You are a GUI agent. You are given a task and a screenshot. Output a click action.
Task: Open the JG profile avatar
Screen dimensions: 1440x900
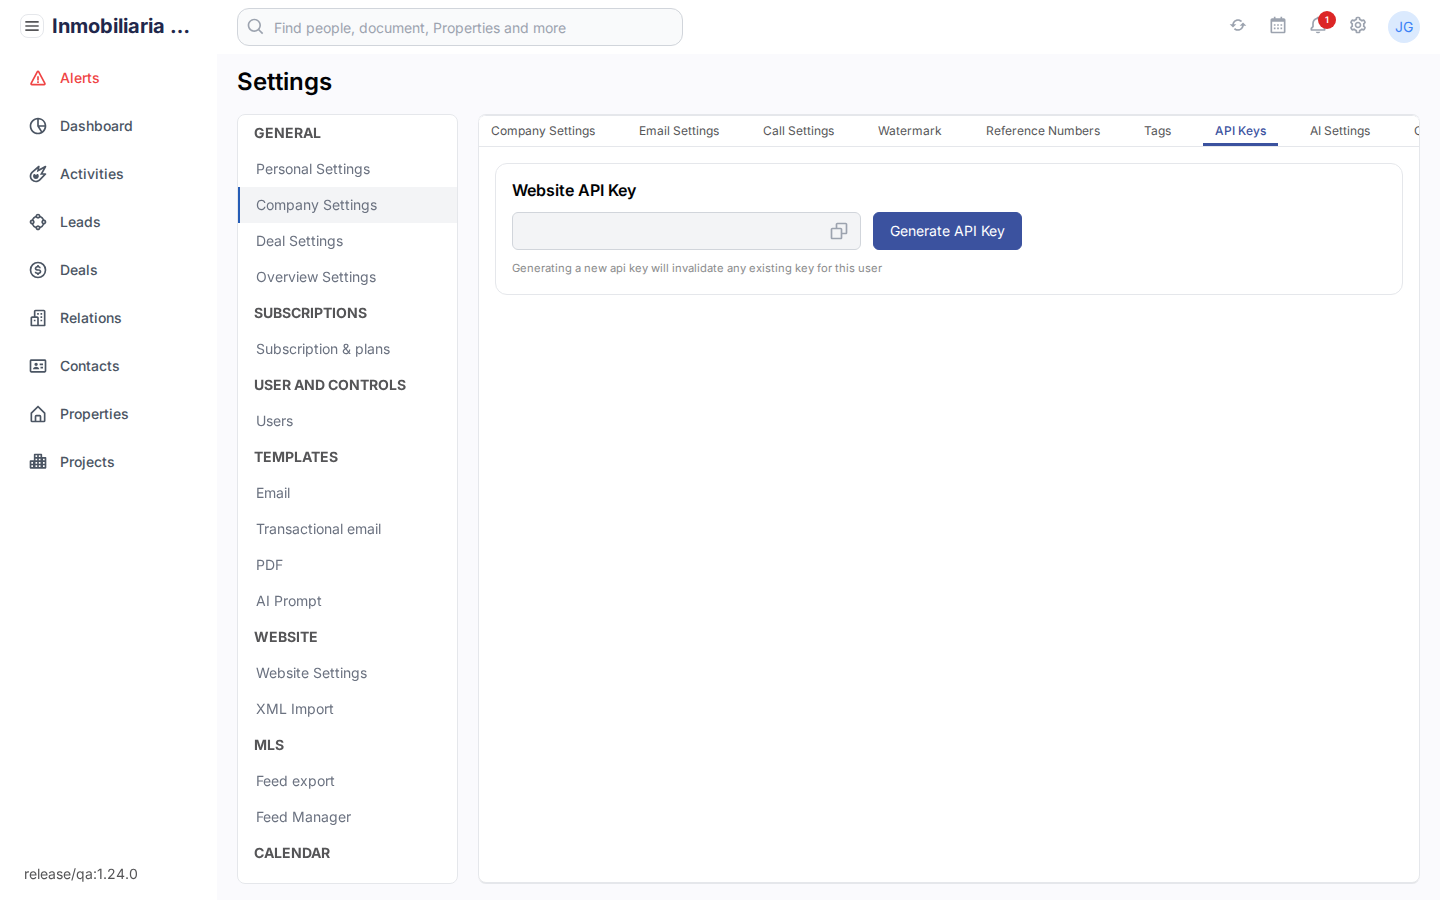coord(1404,26)
